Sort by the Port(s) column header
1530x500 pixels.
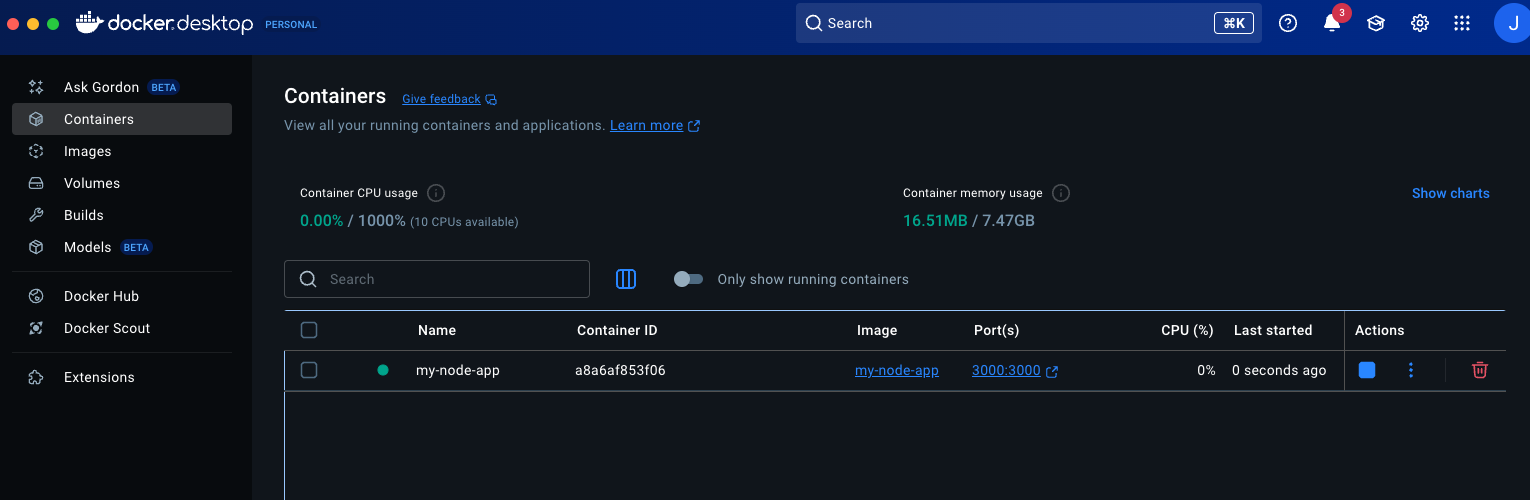997,330
